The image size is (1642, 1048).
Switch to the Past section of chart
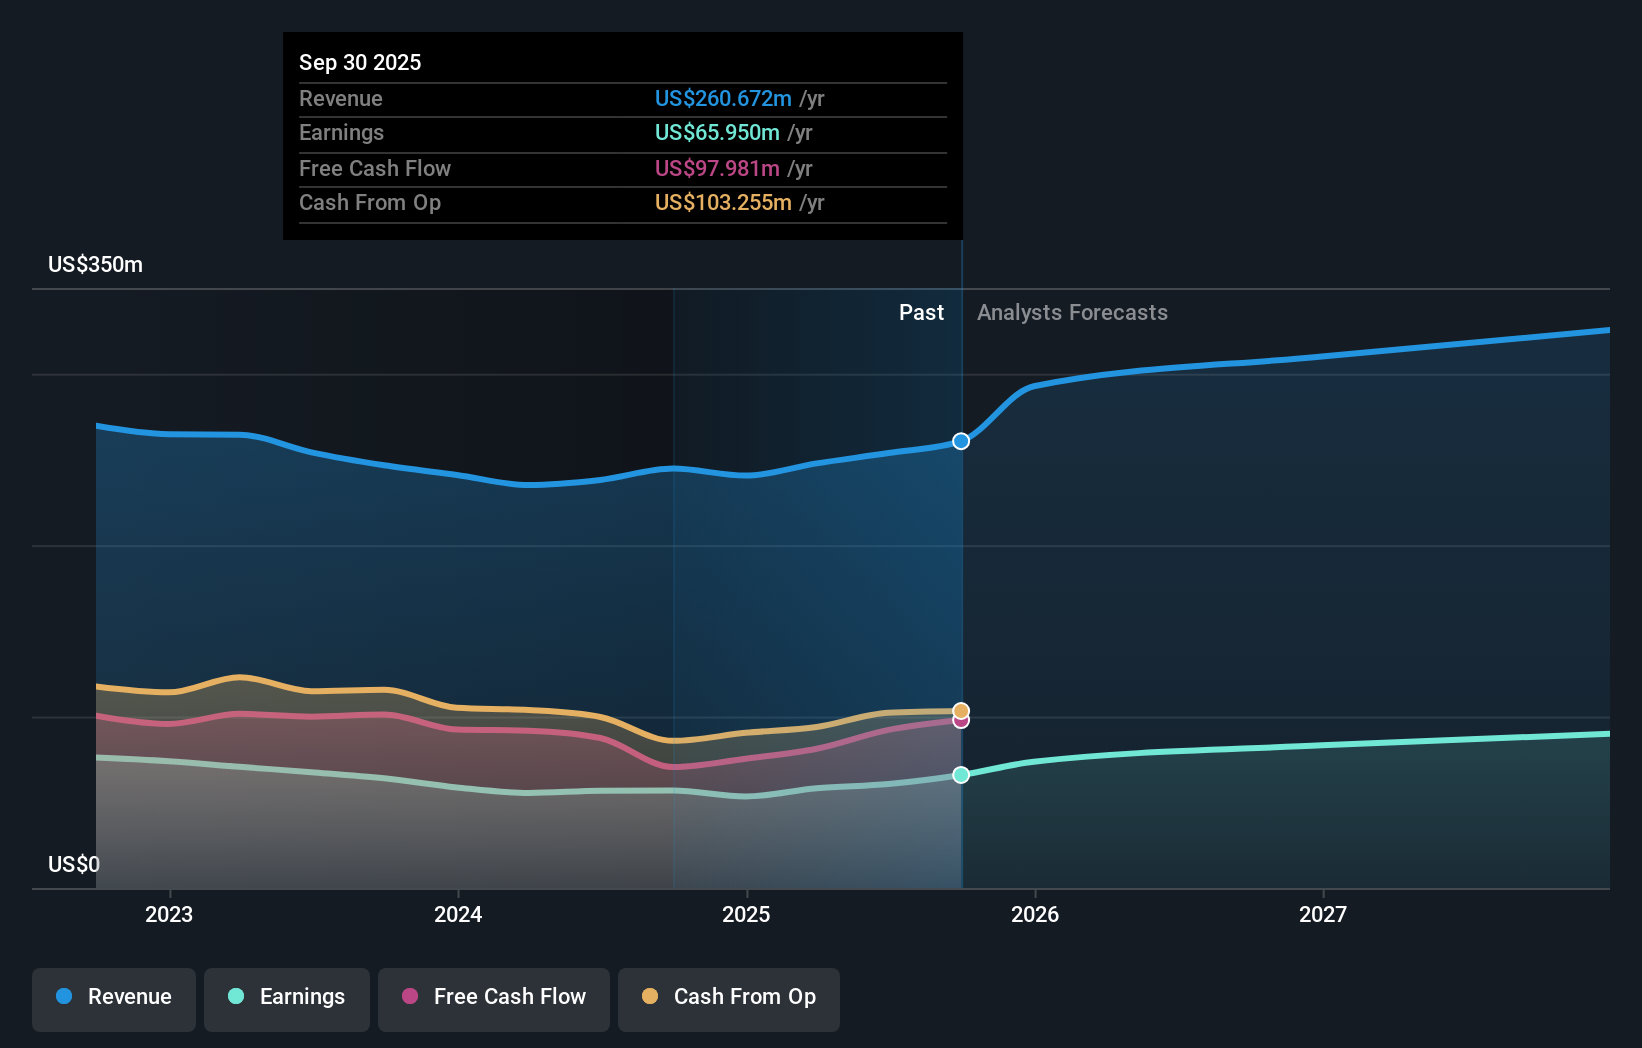click(x=921, y=312)
